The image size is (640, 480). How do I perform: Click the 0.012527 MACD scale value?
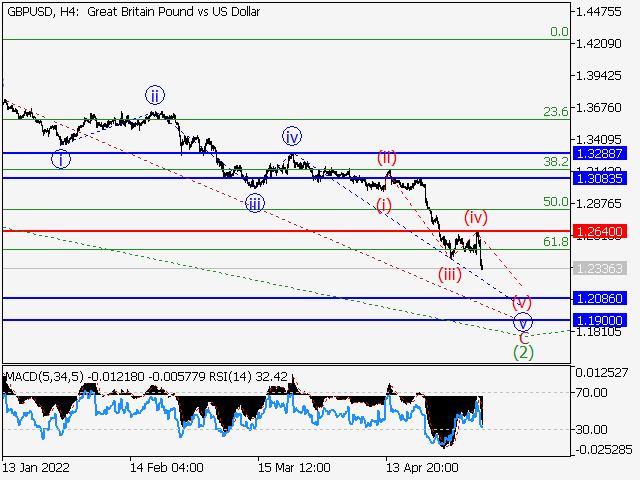click(x=602, y=373)
